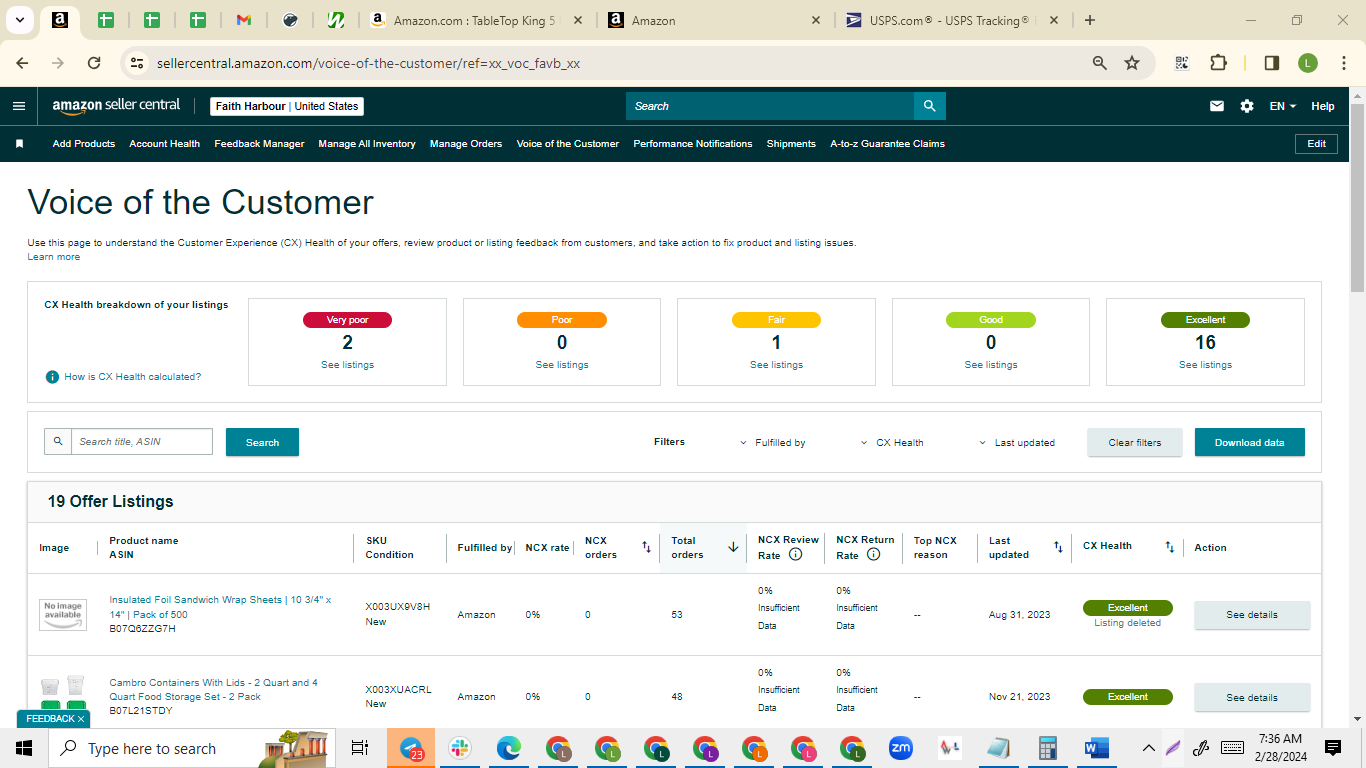1366x768 pixels.
Task: Click the bookmark icon on the favorites bar
Action: click(19, 144)
